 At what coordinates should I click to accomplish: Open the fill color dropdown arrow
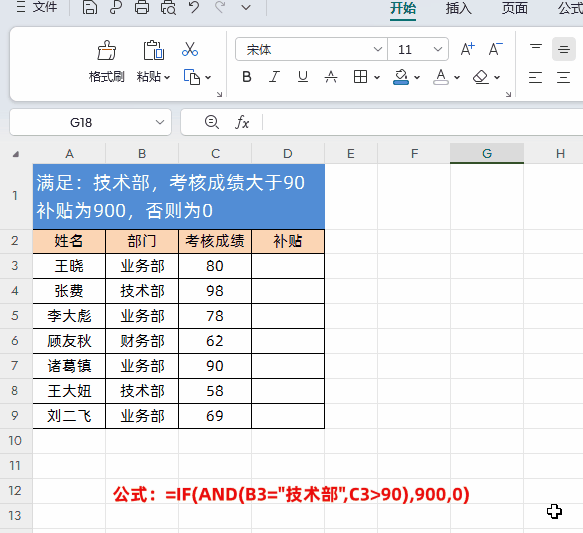coord(417,77)
